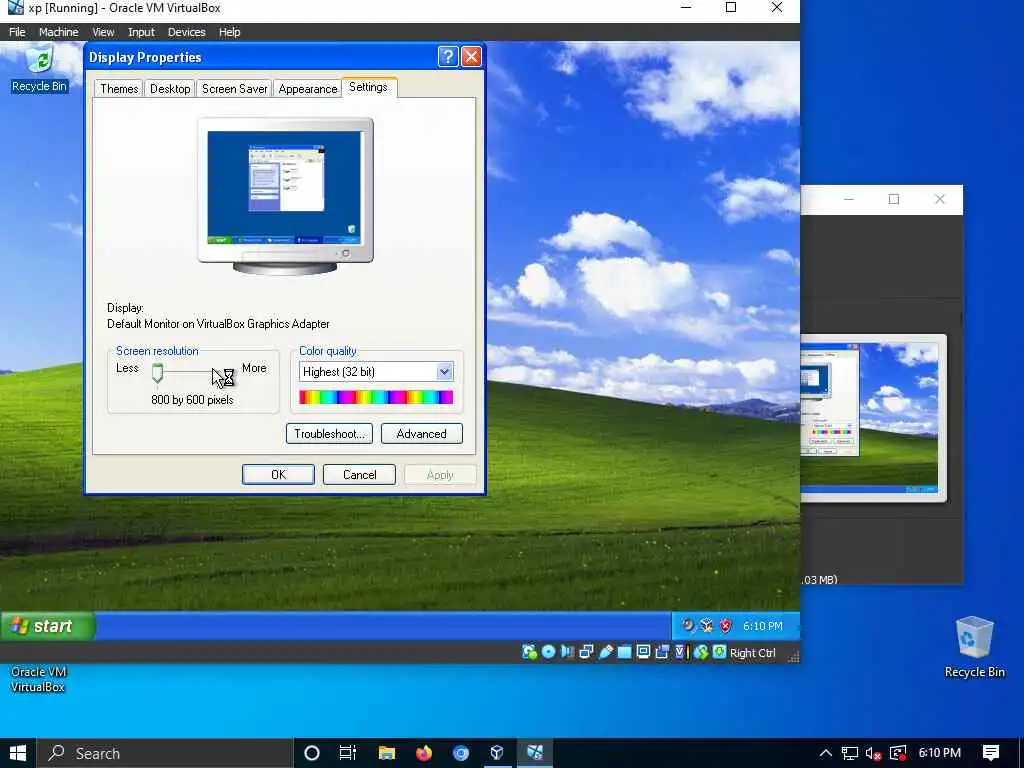Open the View menu
Viewport: 1024px width, 768px height.
[103, 32]
